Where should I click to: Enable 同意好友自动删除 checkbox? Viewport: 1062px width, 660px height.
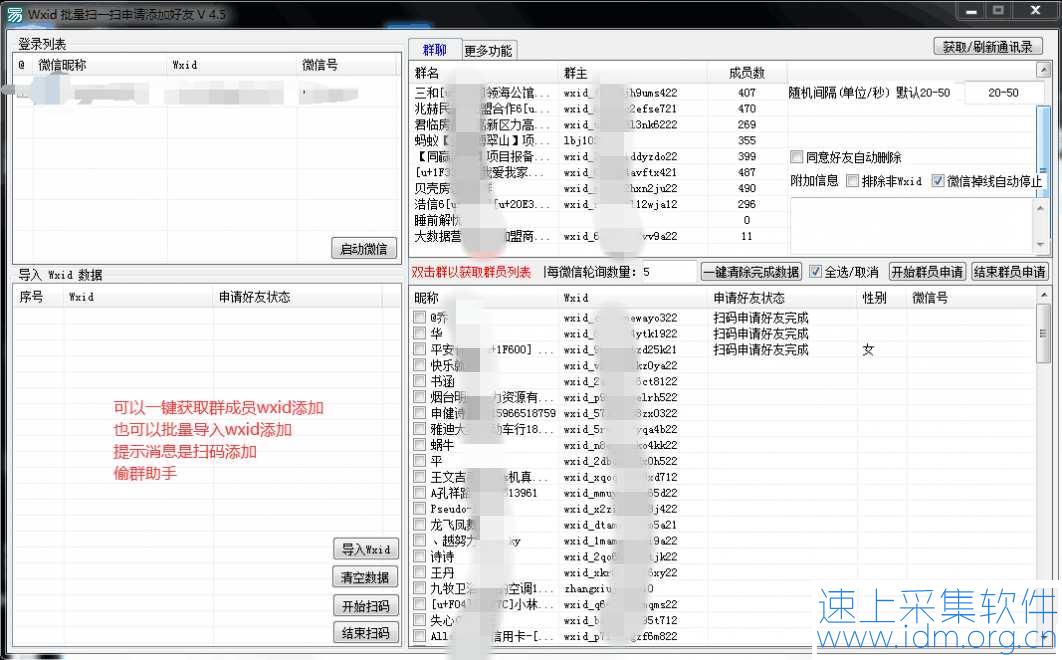[x=796, y=157]
